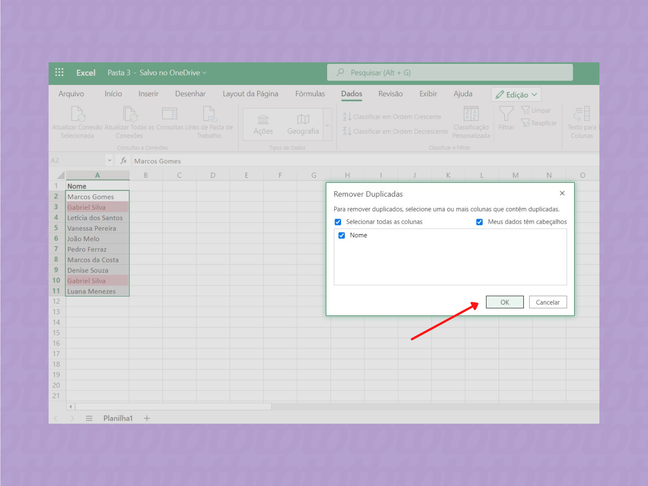Image resolution: width=648 pixels, height=486 pixels.
Task: Switch to the Desenhar tab
Action: pos(190,94)
